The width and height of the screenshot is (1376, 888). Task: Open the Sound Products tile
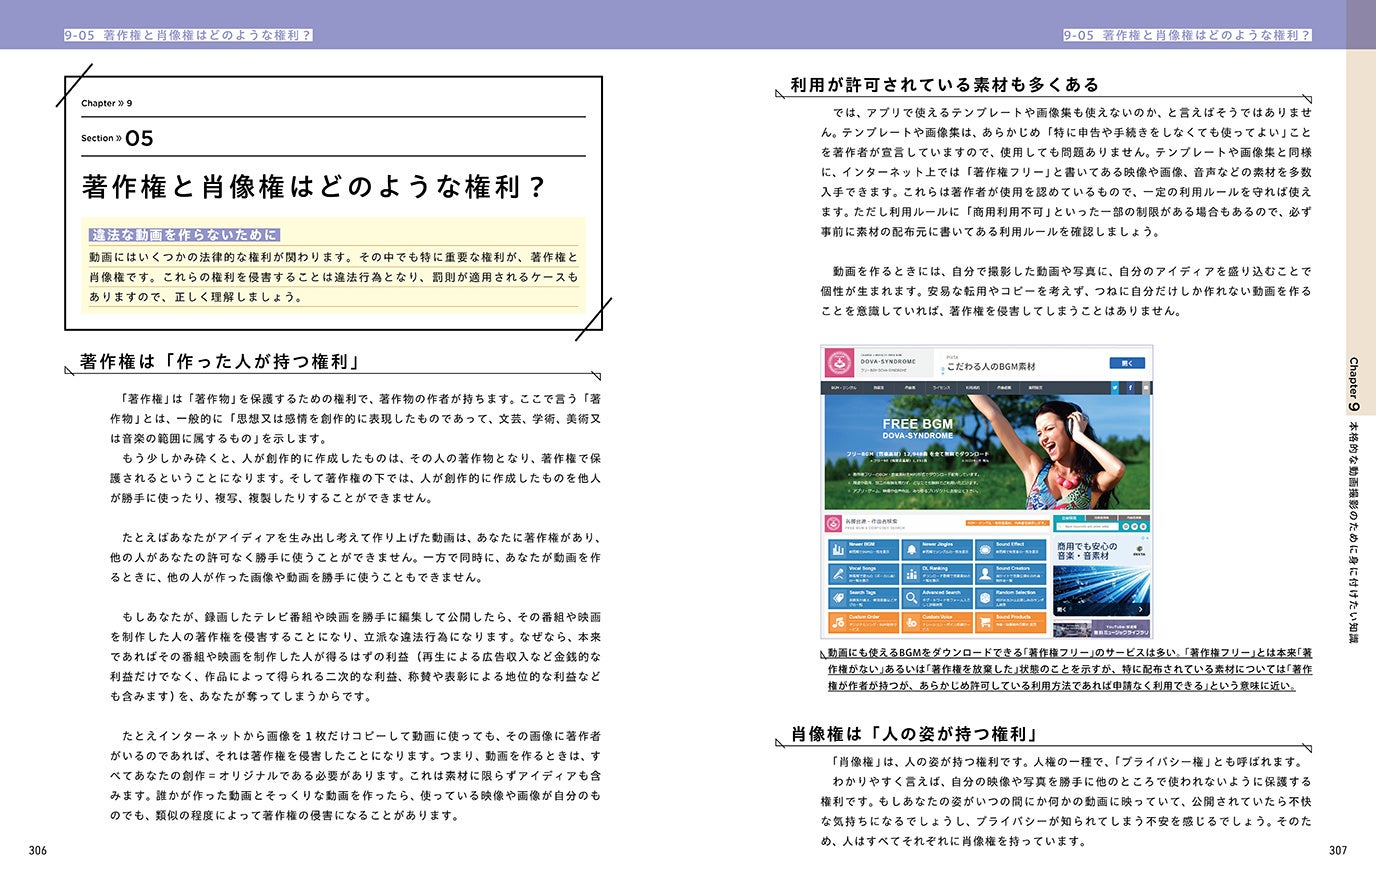pyautogui.click(x=1010, y=622)
